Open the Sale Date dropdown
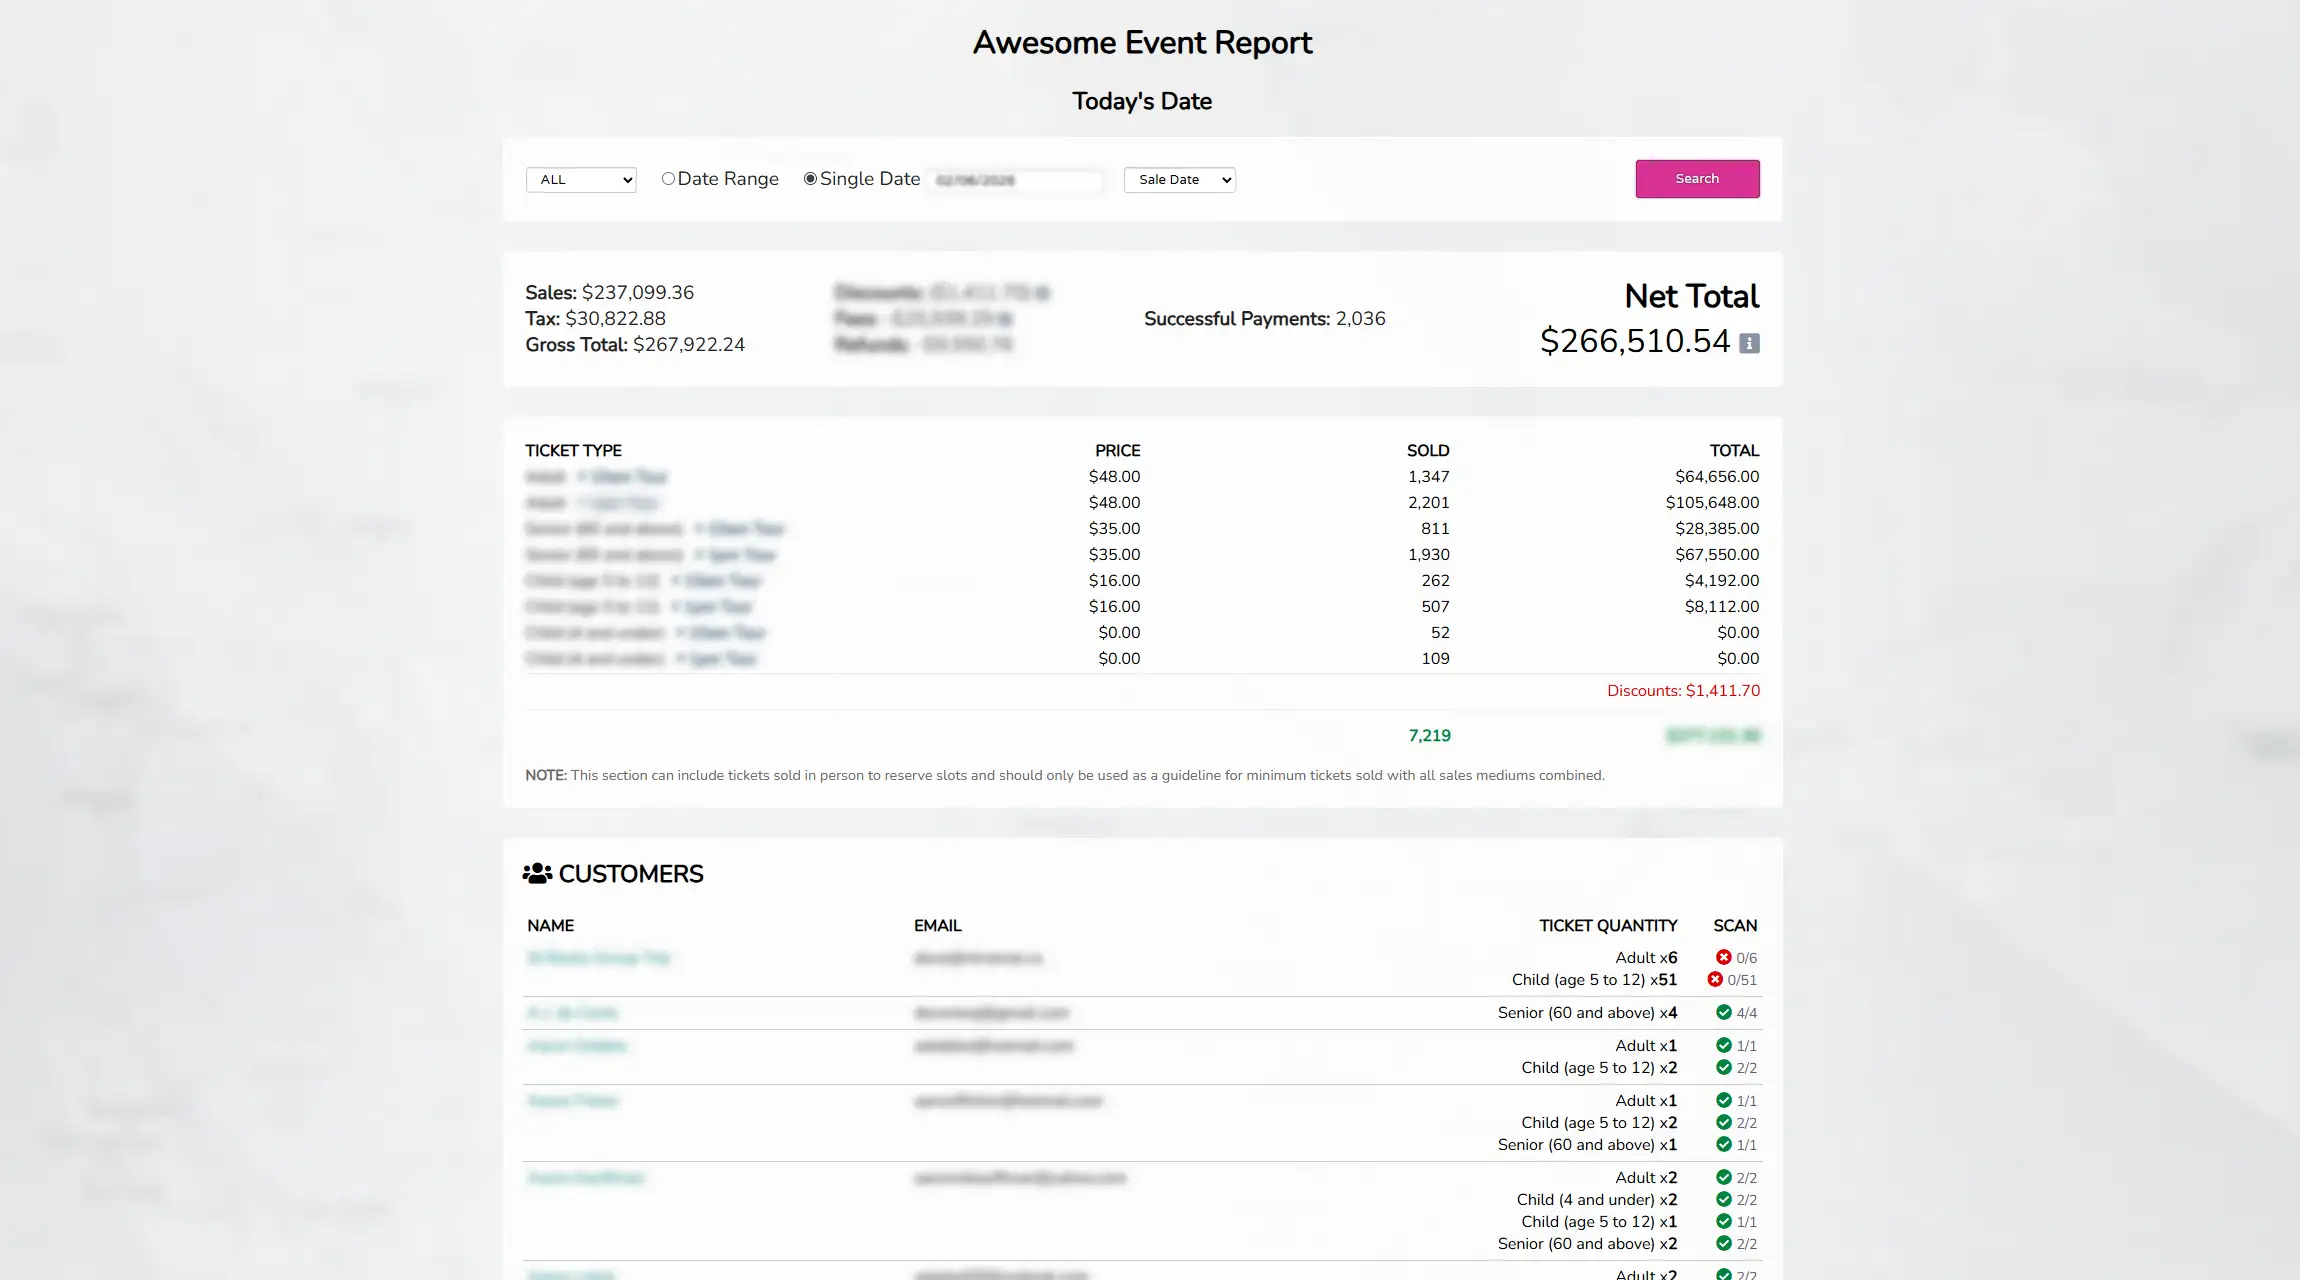The height and width of the screenshot is (1280, 2300). click(x=1180, y=180)
